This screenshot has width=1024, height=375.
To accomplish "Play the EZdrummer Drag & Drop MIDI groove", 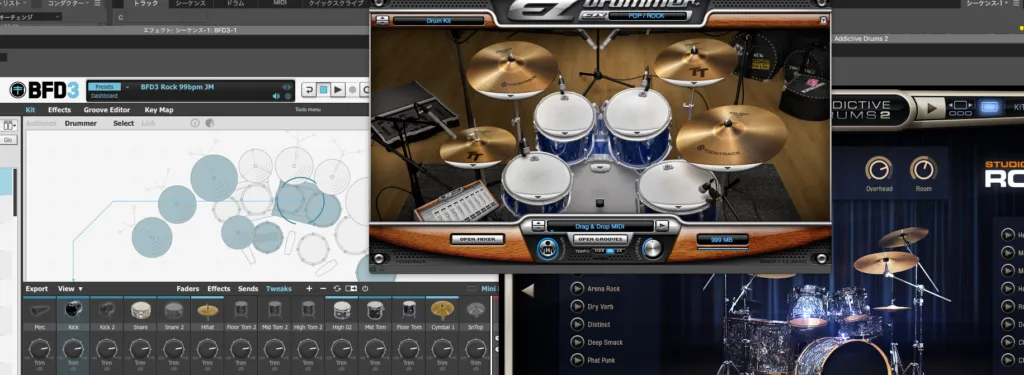I will click(662, 226).
